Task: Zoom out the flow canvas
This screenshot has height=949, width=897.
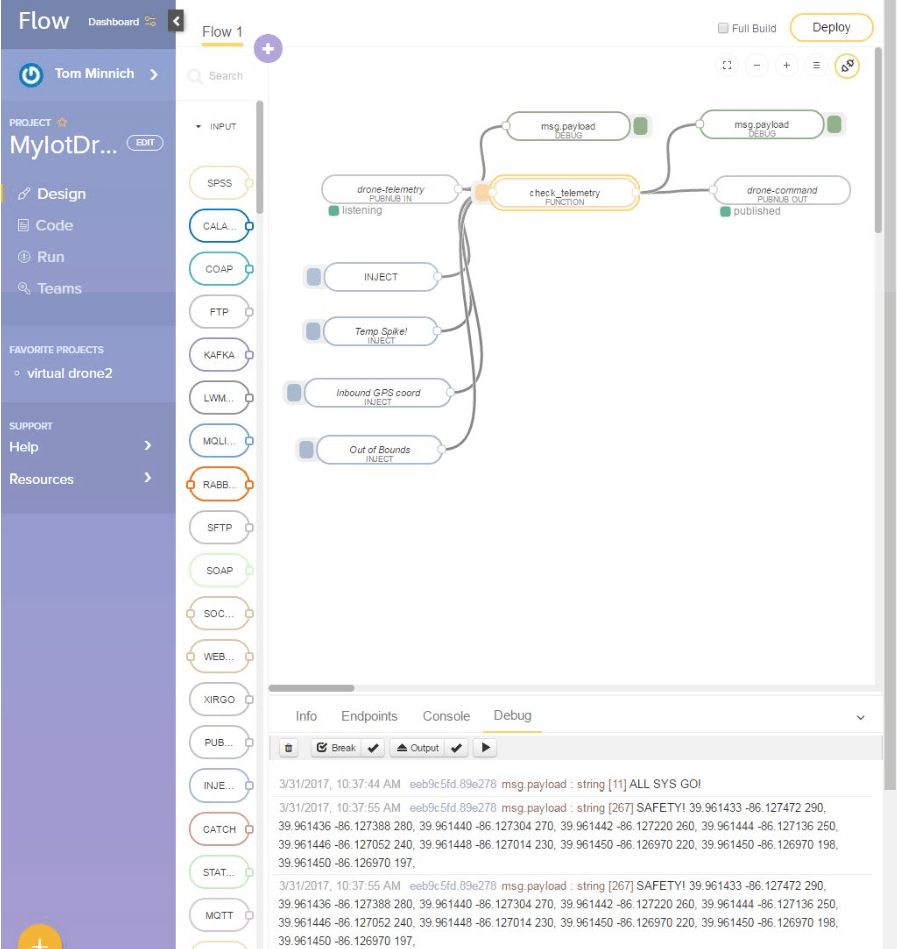Action: [x=757, y=66]
